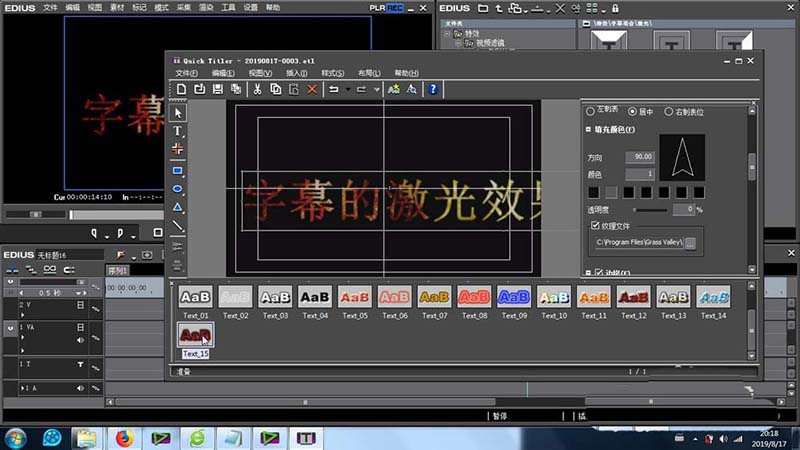Image resolution: width=800 pixels, height=450 pixels.
Task: Click the second gray fill color swatch
Action: pos(611,192)
